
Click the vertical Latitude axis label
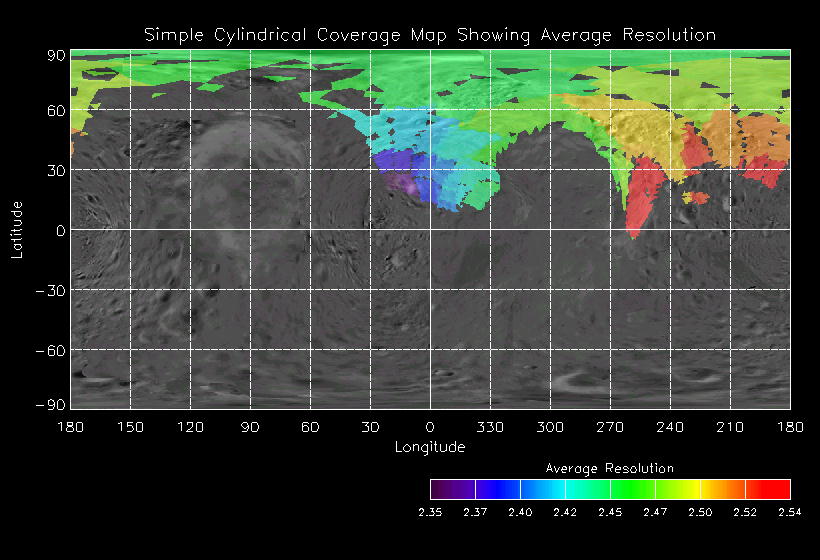coord(17,229)
